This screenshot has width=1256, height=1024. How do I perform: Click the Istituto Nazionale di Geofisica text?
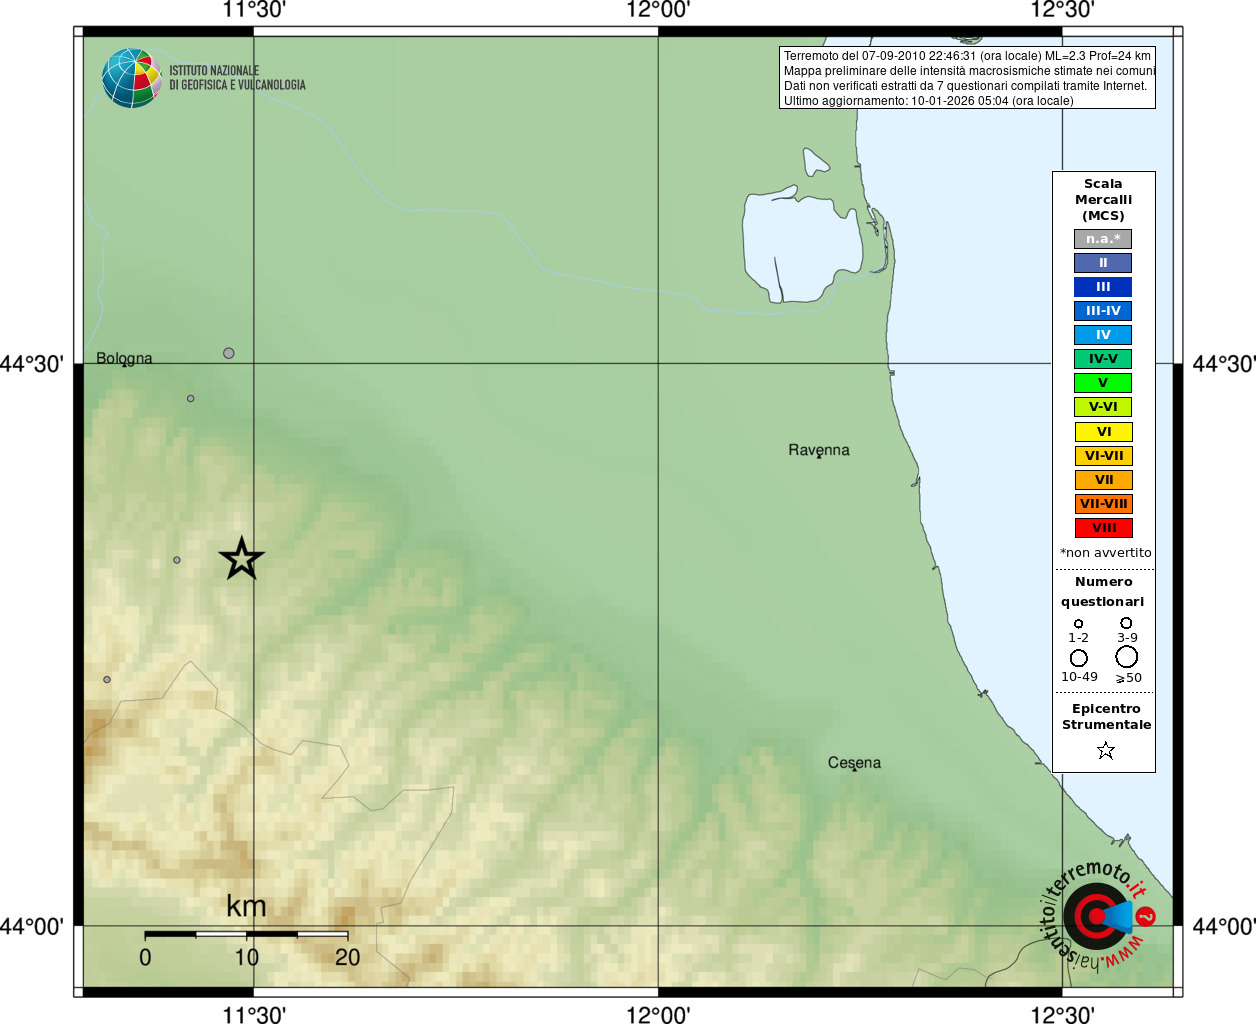pyautogui.click(x=237, y=78)
